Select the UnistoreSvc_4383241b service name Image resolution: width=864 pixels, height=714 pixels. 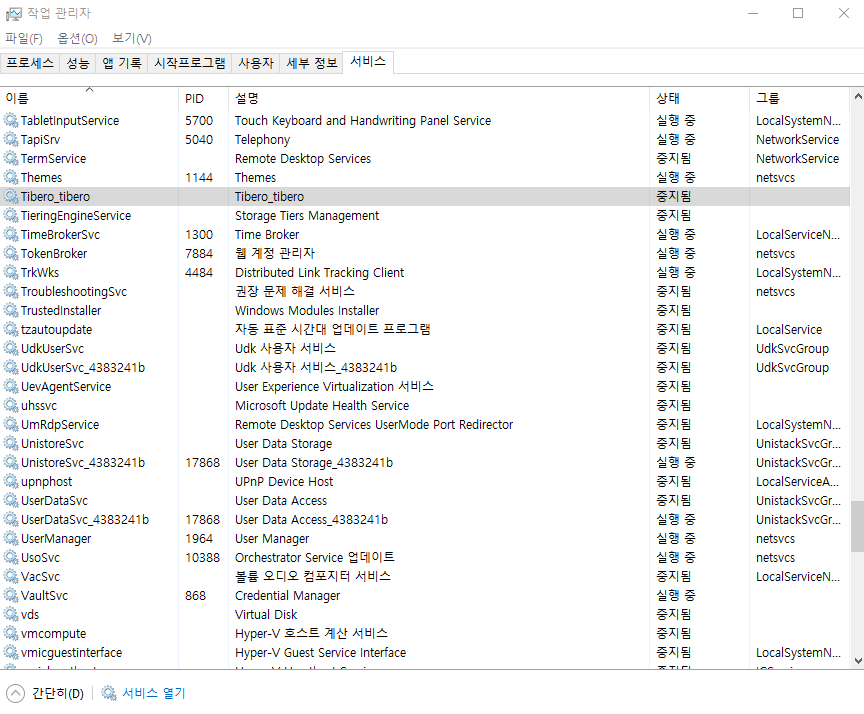click(x=83, y=463)
